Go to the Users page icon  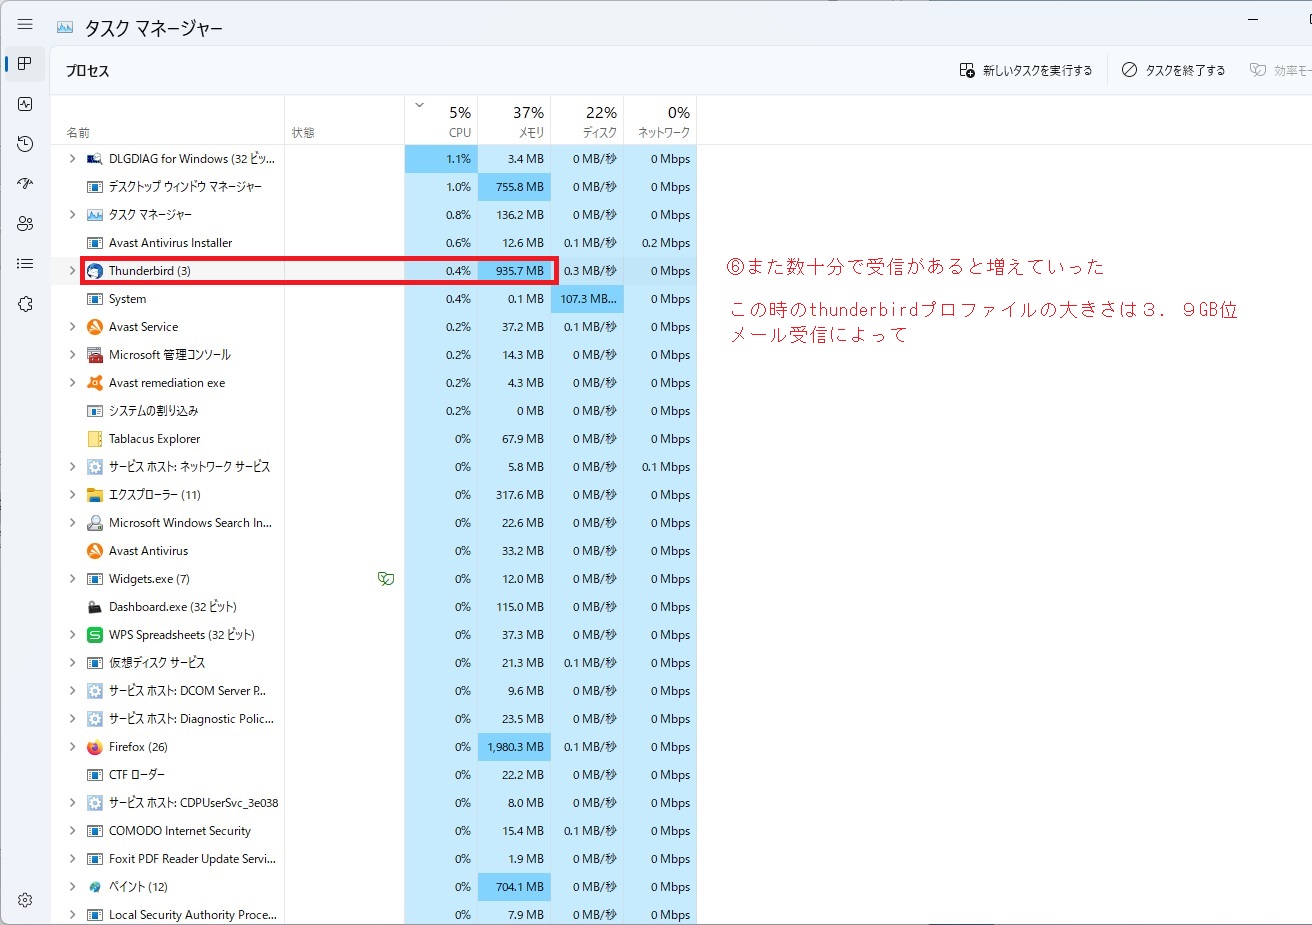coord(25,224)
